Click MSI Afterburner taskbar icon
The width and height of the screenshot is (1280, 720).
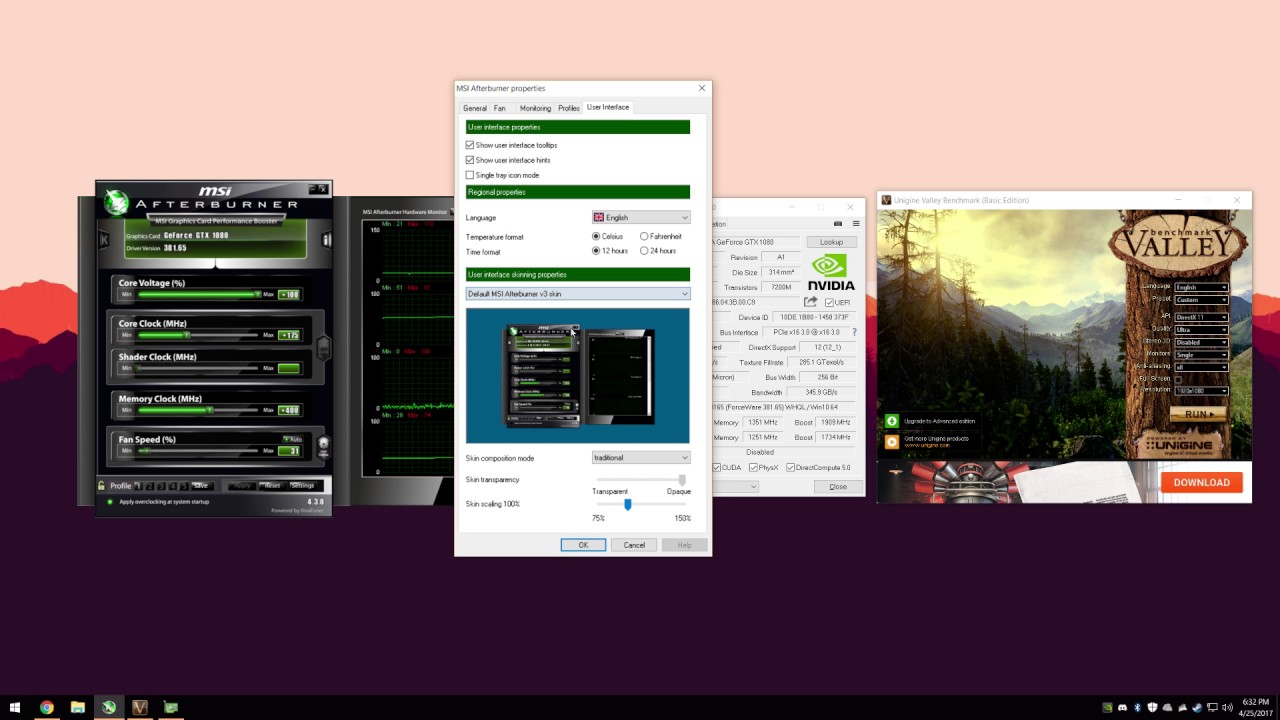click(x=108, y=707)
